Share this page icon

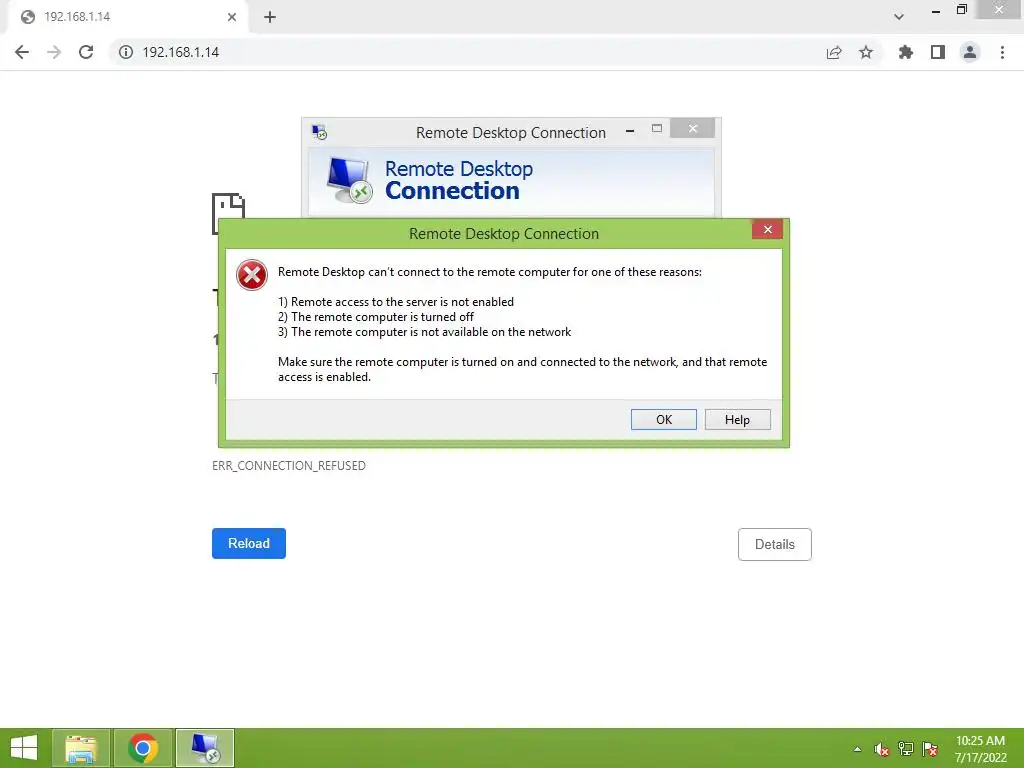834,52
